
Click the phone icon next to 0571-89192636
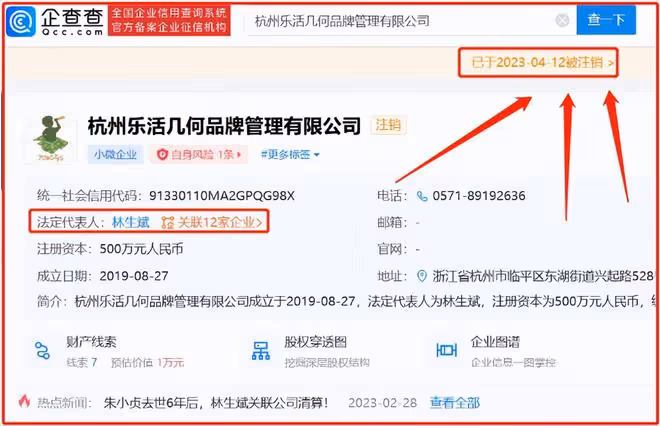point(421,196)
